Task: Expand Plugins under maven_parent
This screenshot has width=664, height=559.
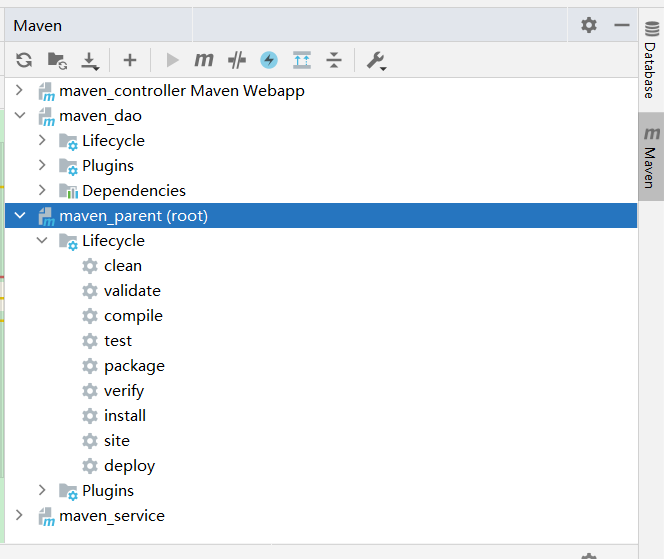Action: point(42,490)
